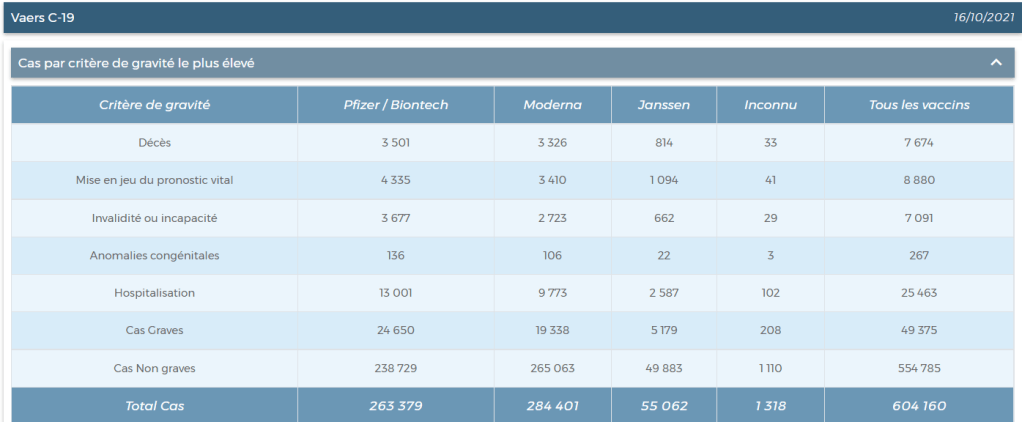Select the Moderna column header
This screenshot has height=422, width=1022.
click(x=552, y=105)
